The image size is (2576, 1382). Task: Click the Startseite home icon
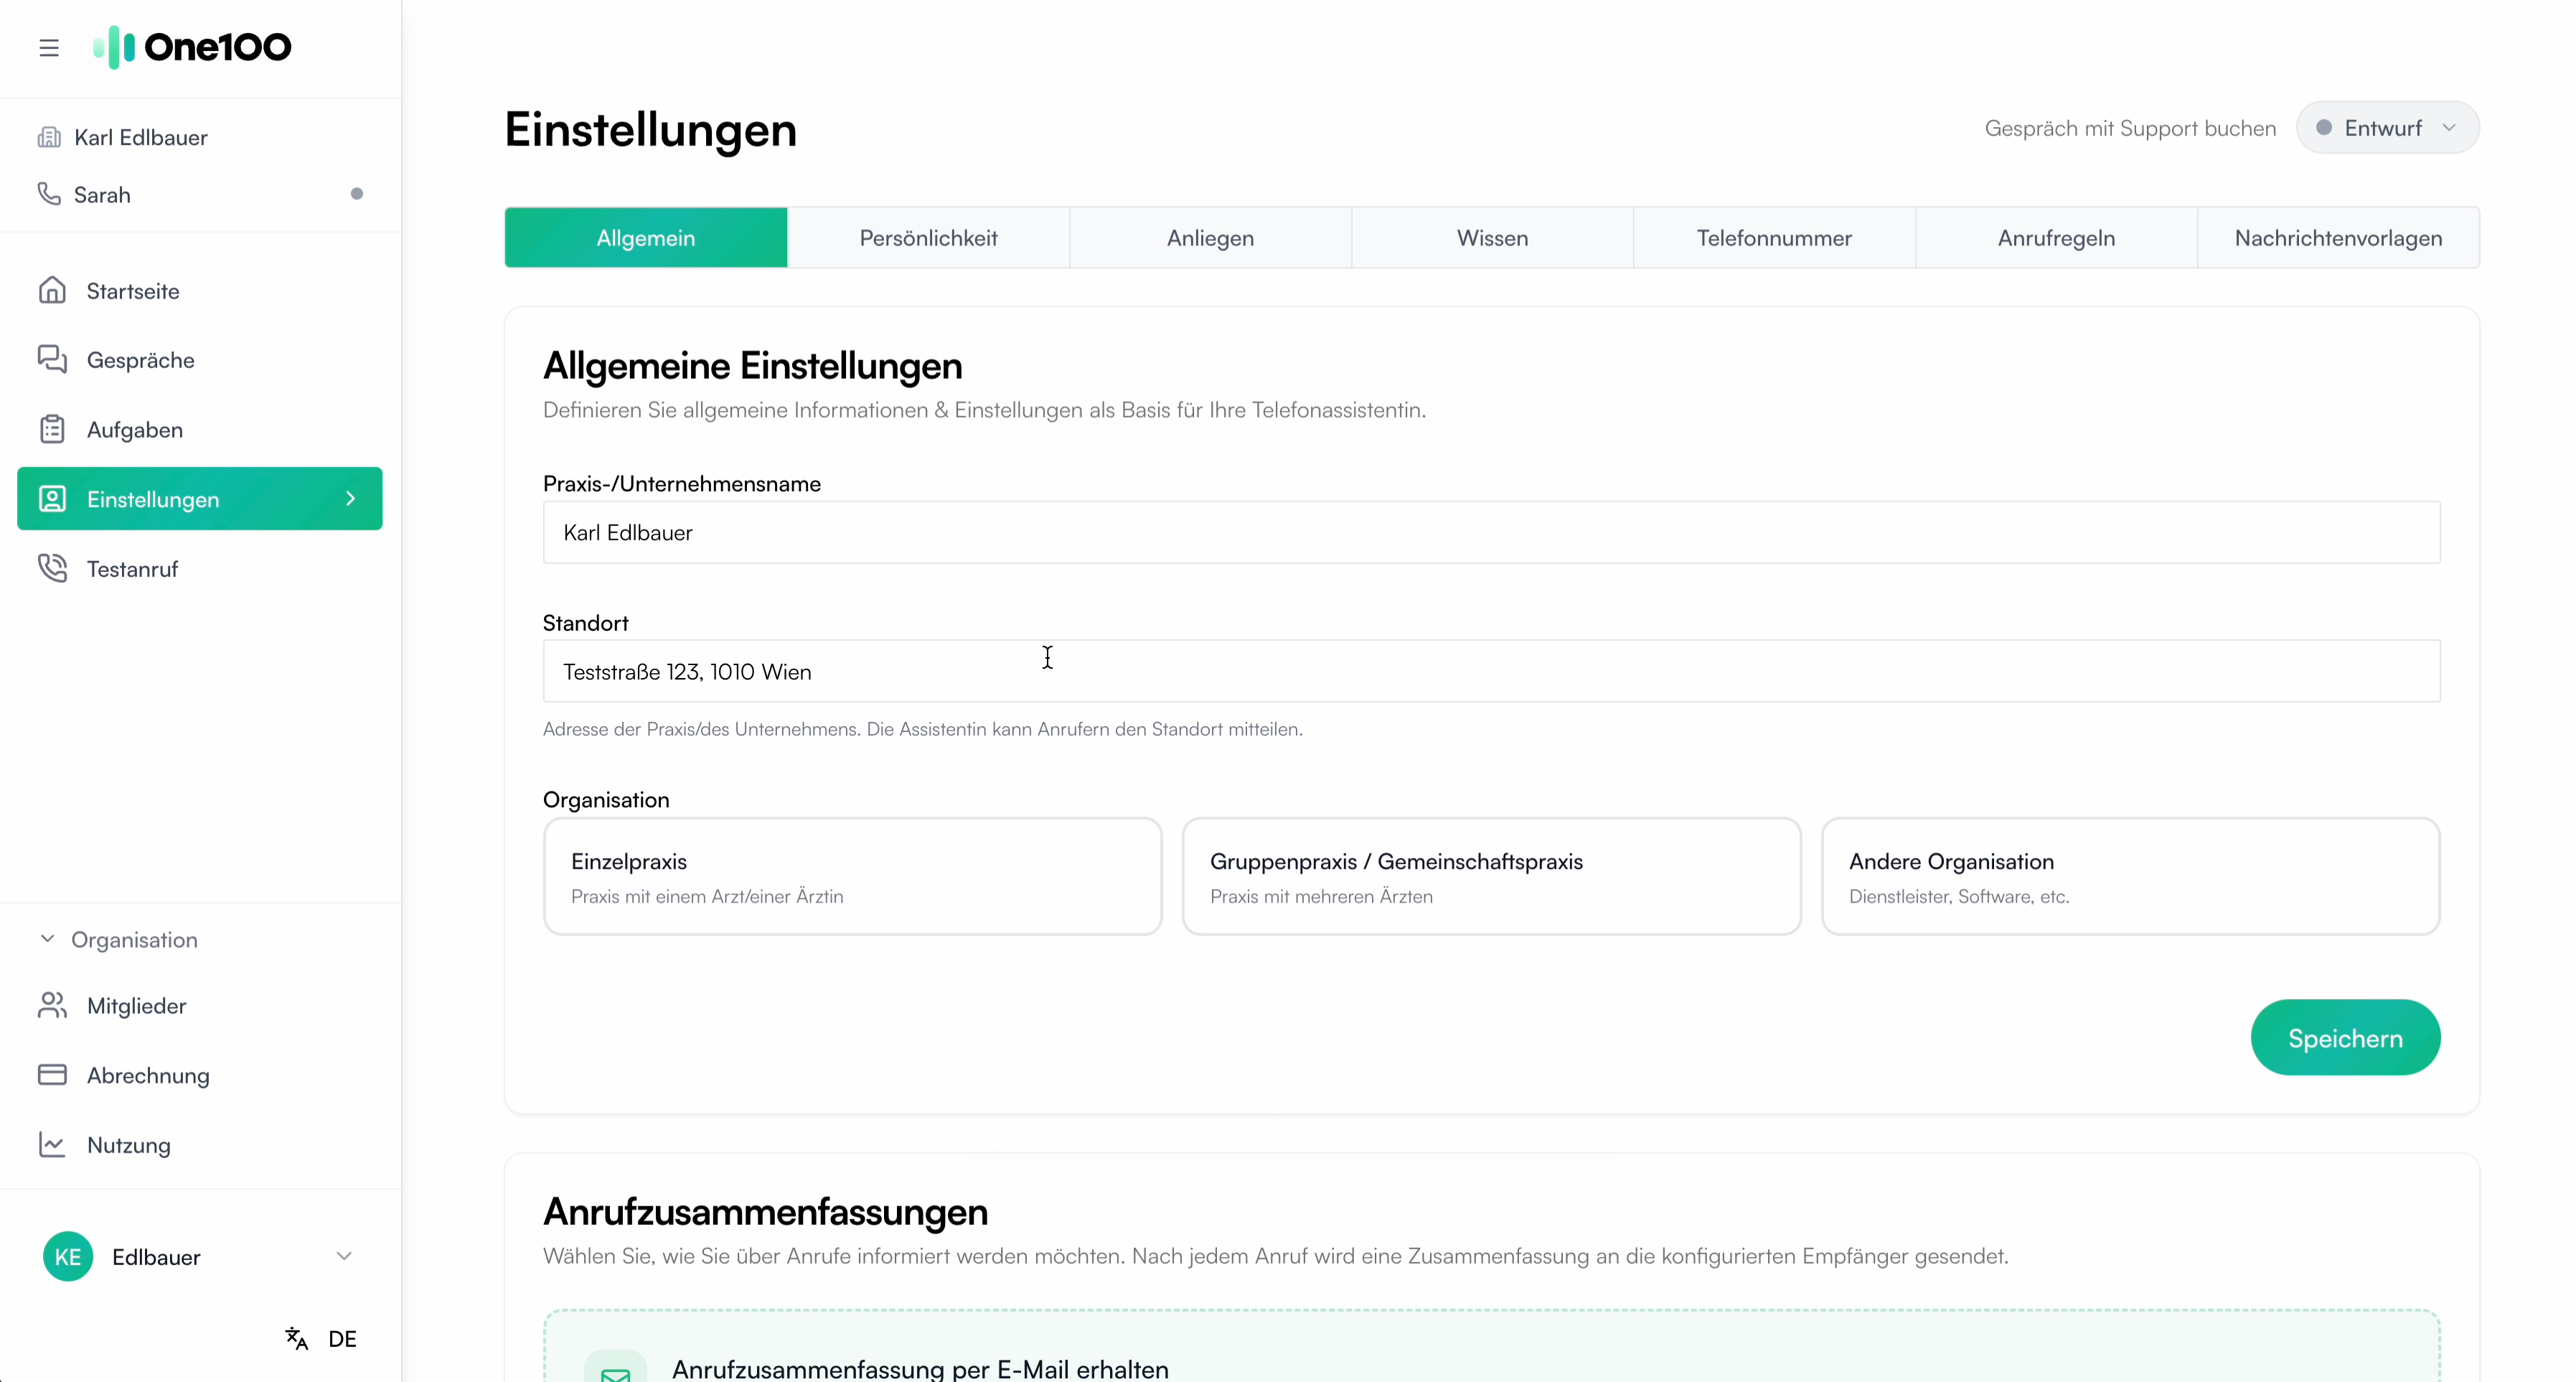point(52,290)
